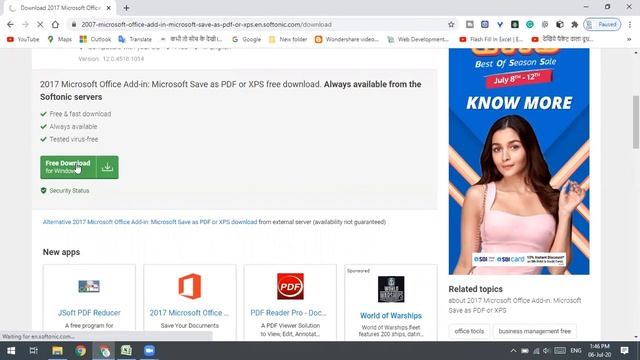The image size is (640, 360).
Task: Open File Explorer from the taskbar
Action: [57, 351]
